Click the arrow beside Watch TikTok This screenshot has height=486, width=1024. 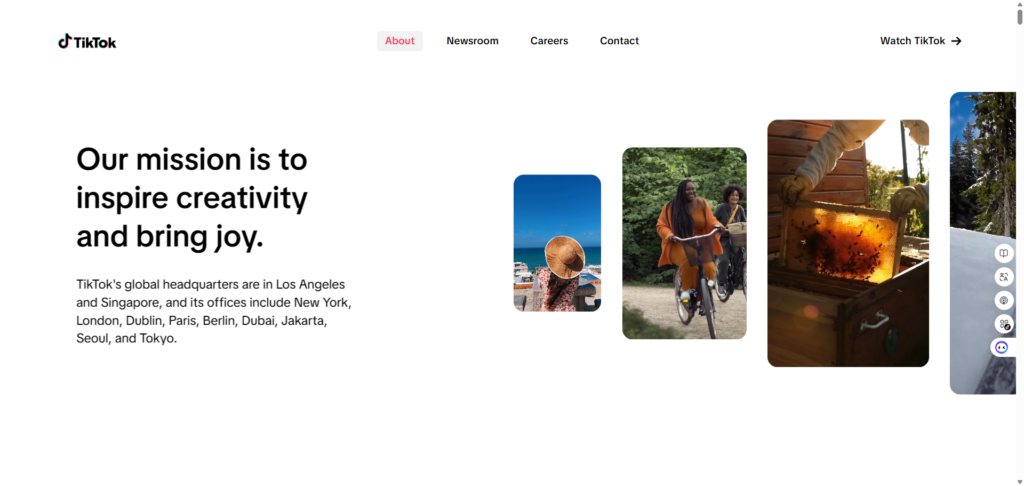pos(956,41)
